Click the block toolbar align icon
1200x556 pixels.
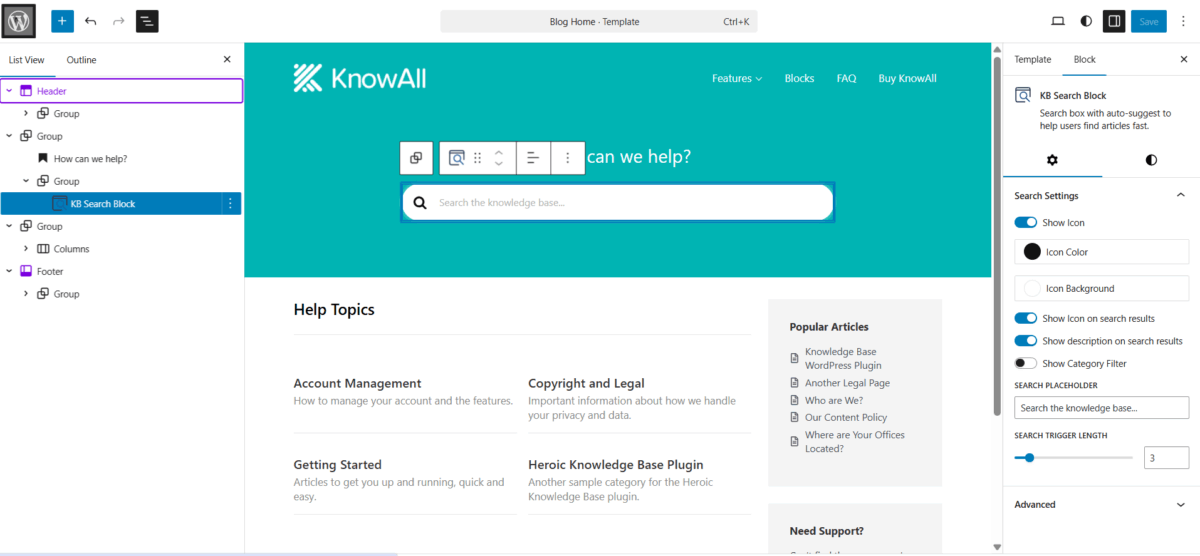pyautogui.click(x=533, y=158)
